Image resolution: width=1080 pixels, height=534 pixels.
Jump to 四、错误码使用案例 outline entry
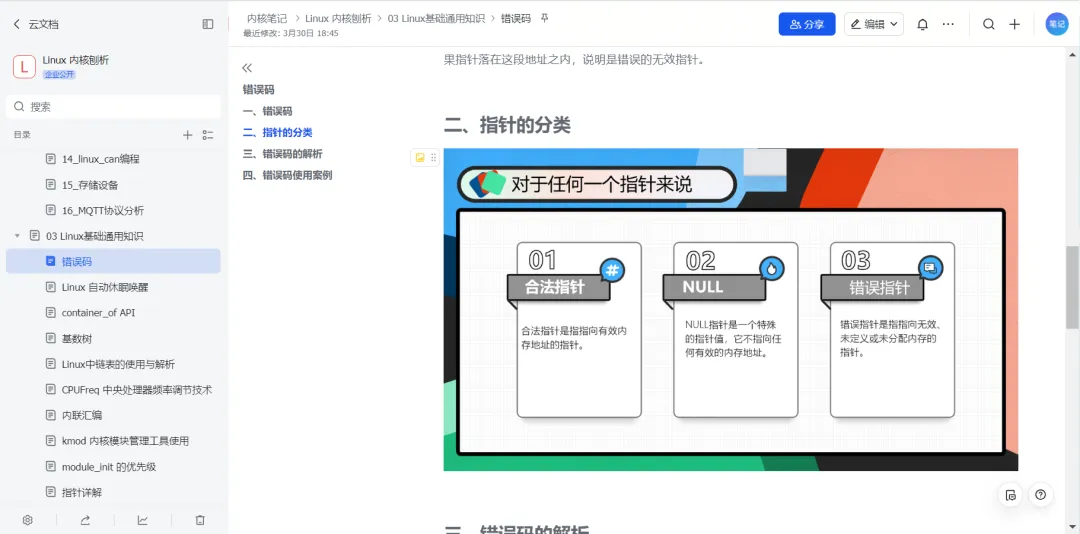287,175
